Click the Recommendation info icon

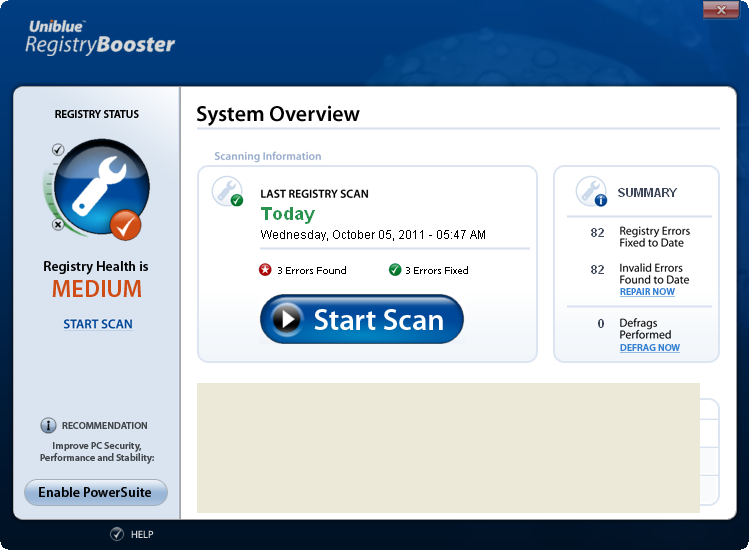[x=48, y=425]
